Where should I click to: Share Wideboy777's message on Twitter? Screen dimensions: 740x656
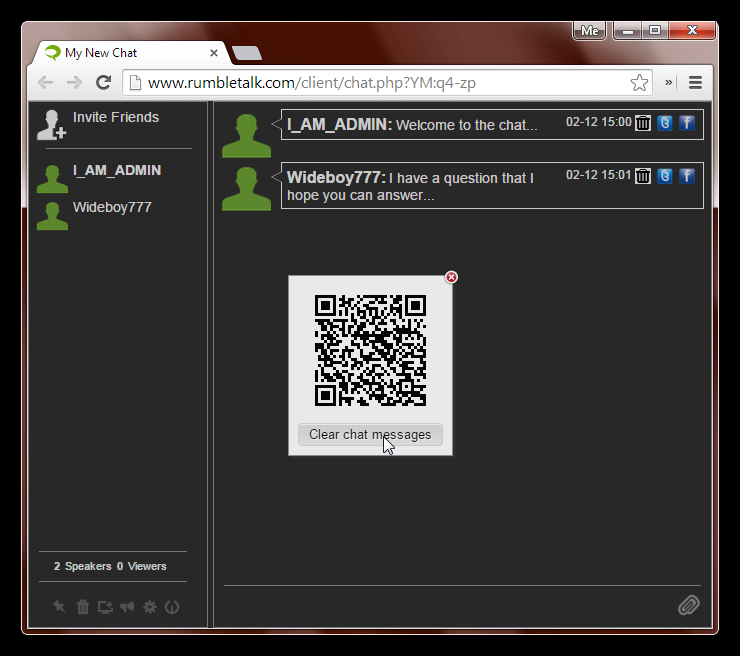click(x=665, y=176)
